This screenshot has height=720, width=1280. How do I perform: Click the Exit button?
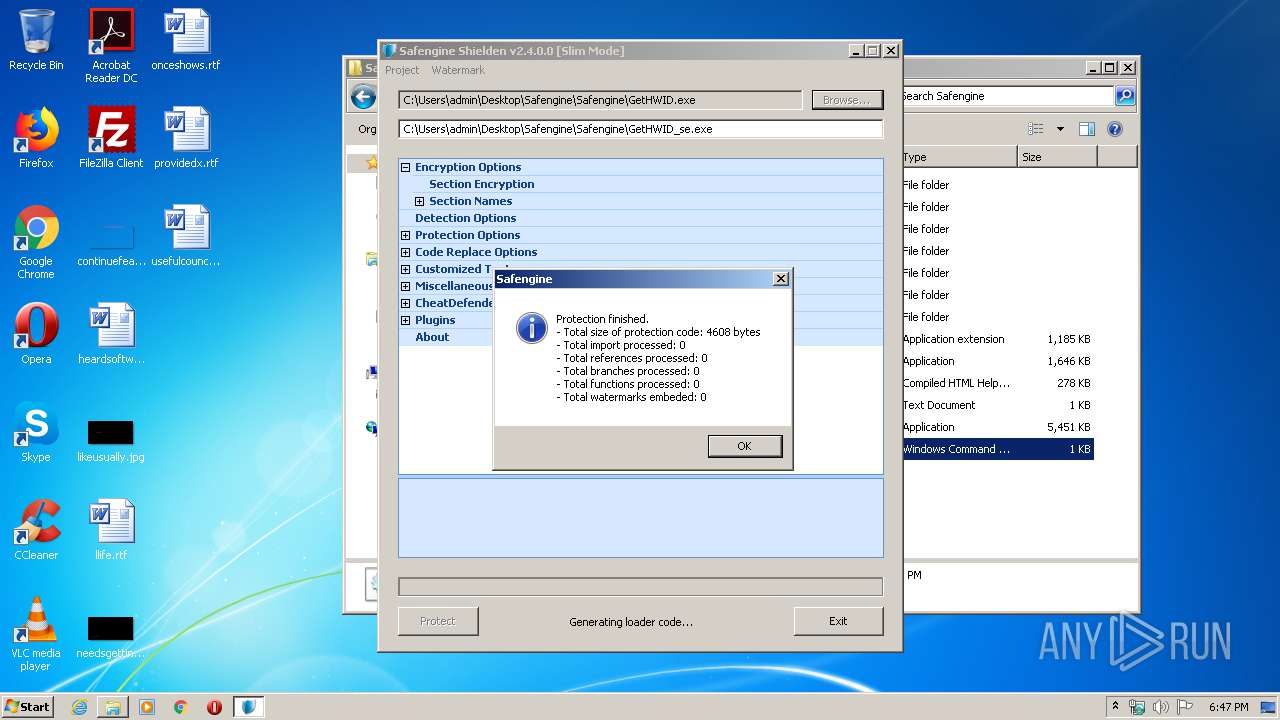[x=838, y=621]
